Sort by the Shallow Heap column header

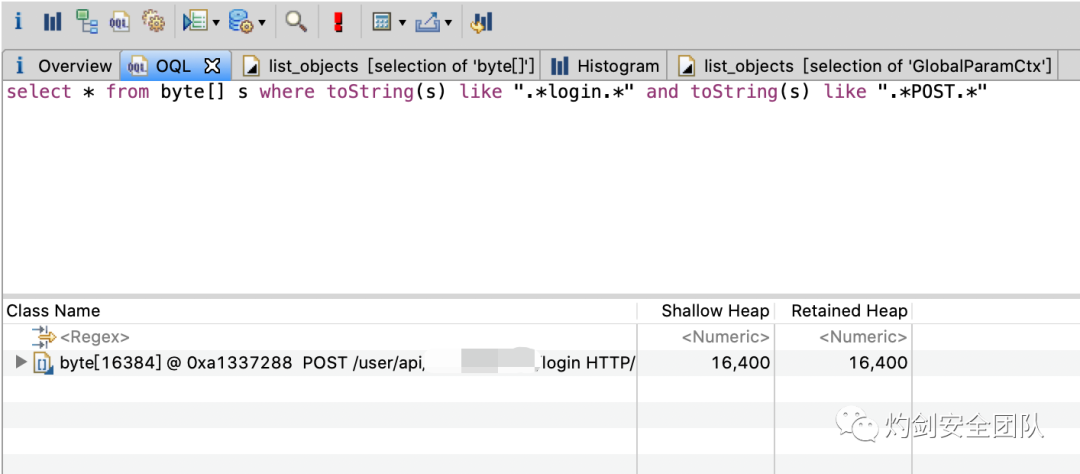(706, 311)
